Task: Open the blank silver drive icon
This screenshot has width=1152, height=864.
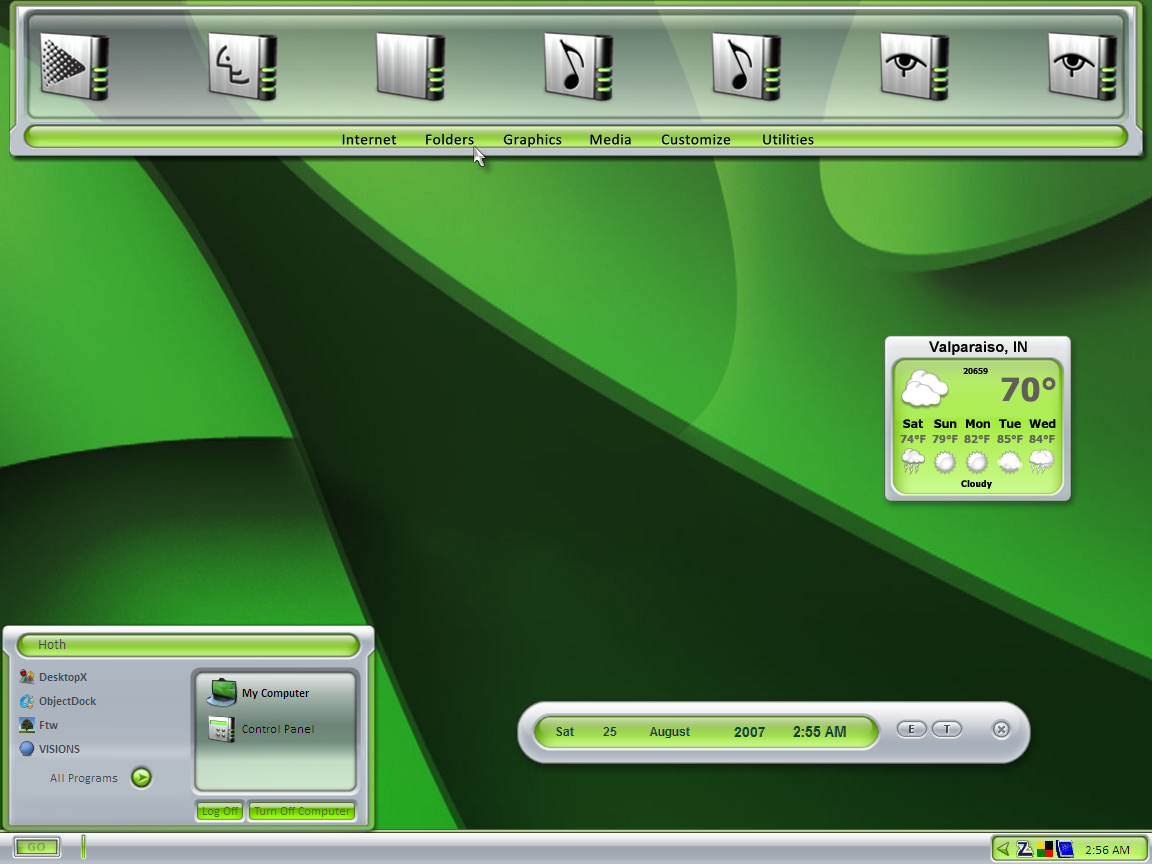Action: pos(411,66)
